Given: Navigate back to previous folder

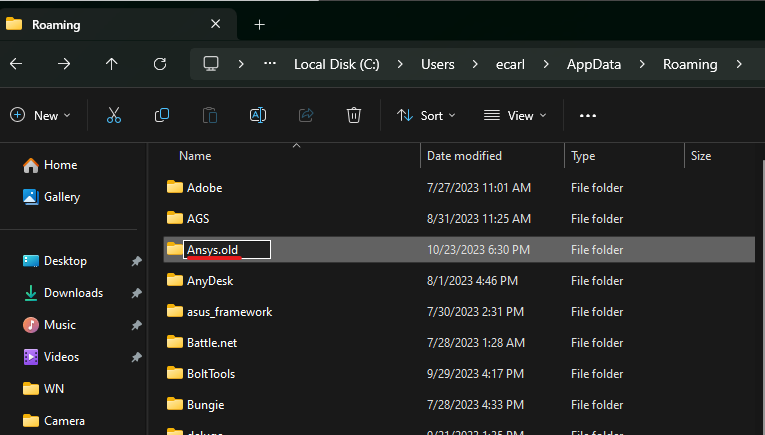Looking at the screenshot, I should [x=15, y=64].
